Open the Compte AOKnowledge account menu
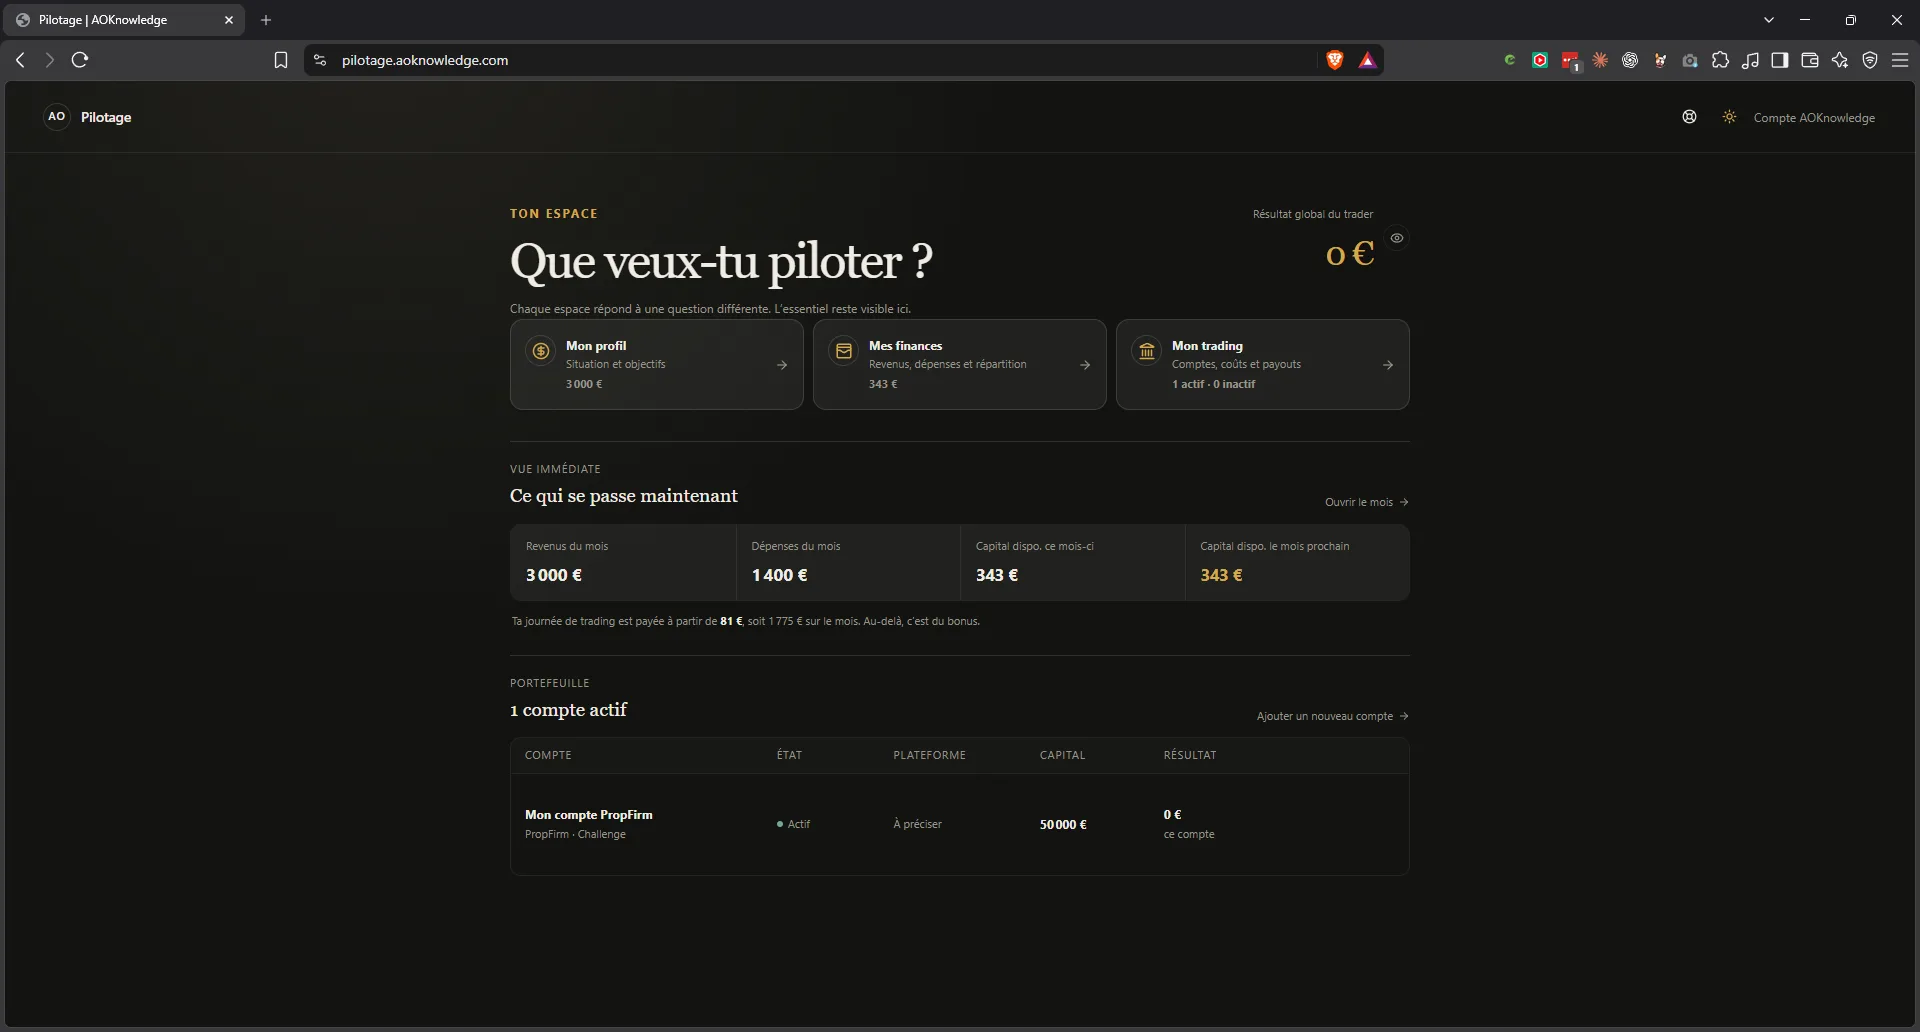 pyautogui.click(x=1814, y=118)
